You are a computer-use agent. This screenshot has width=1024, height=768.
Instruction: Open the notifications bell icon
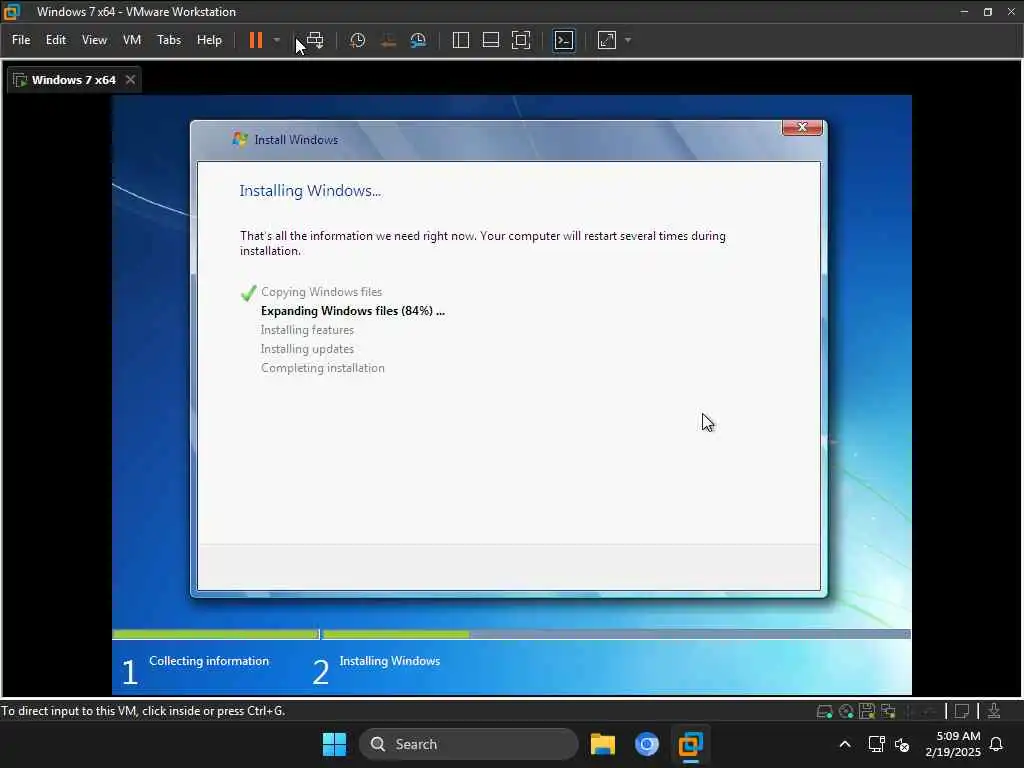tap(996, 744)
